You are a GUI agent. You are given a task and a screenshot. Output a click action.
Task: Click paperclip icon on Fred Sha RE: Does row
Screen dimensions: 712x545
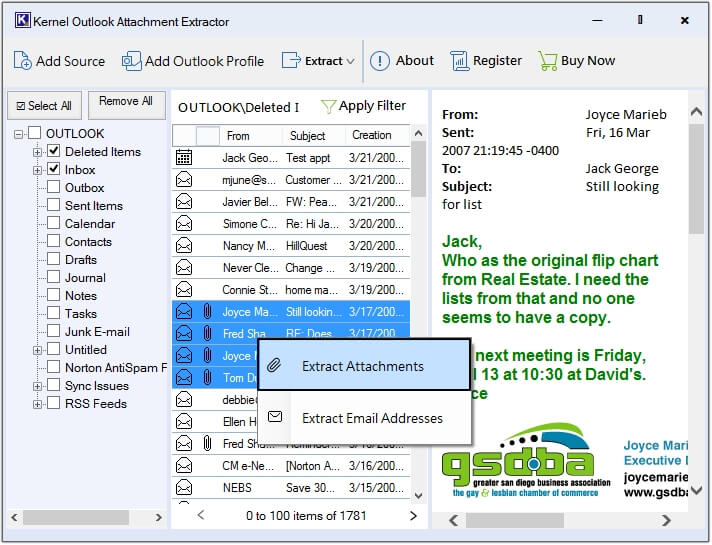pyautogui.click(x=208, y=333)
